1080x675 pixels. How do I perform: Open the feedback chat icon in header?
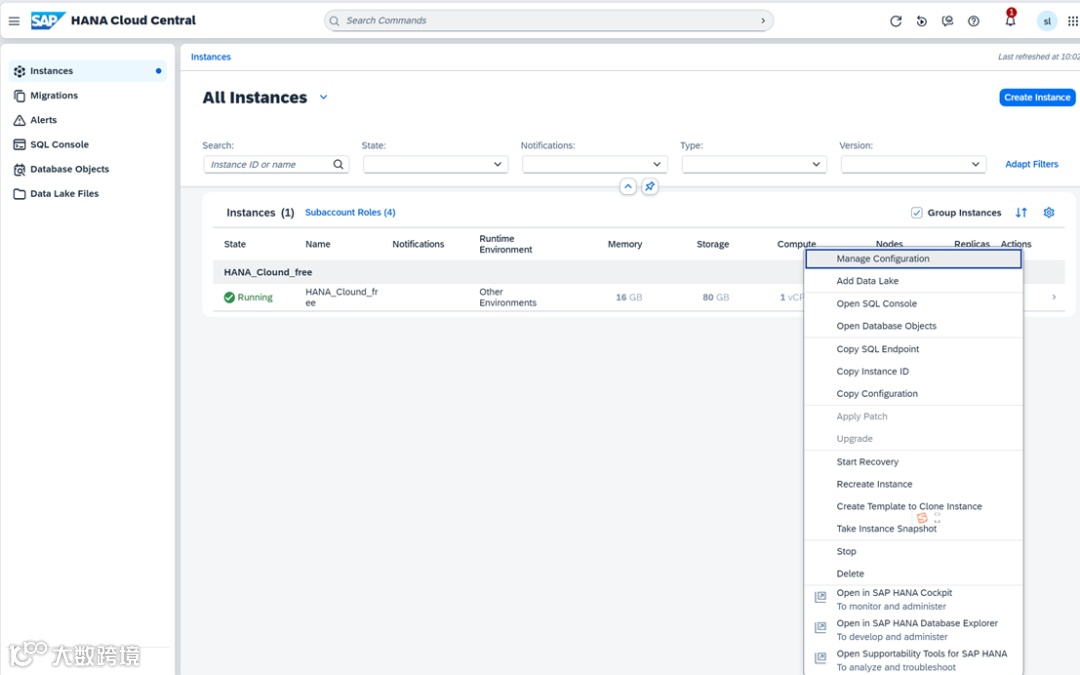click(948, 21)
